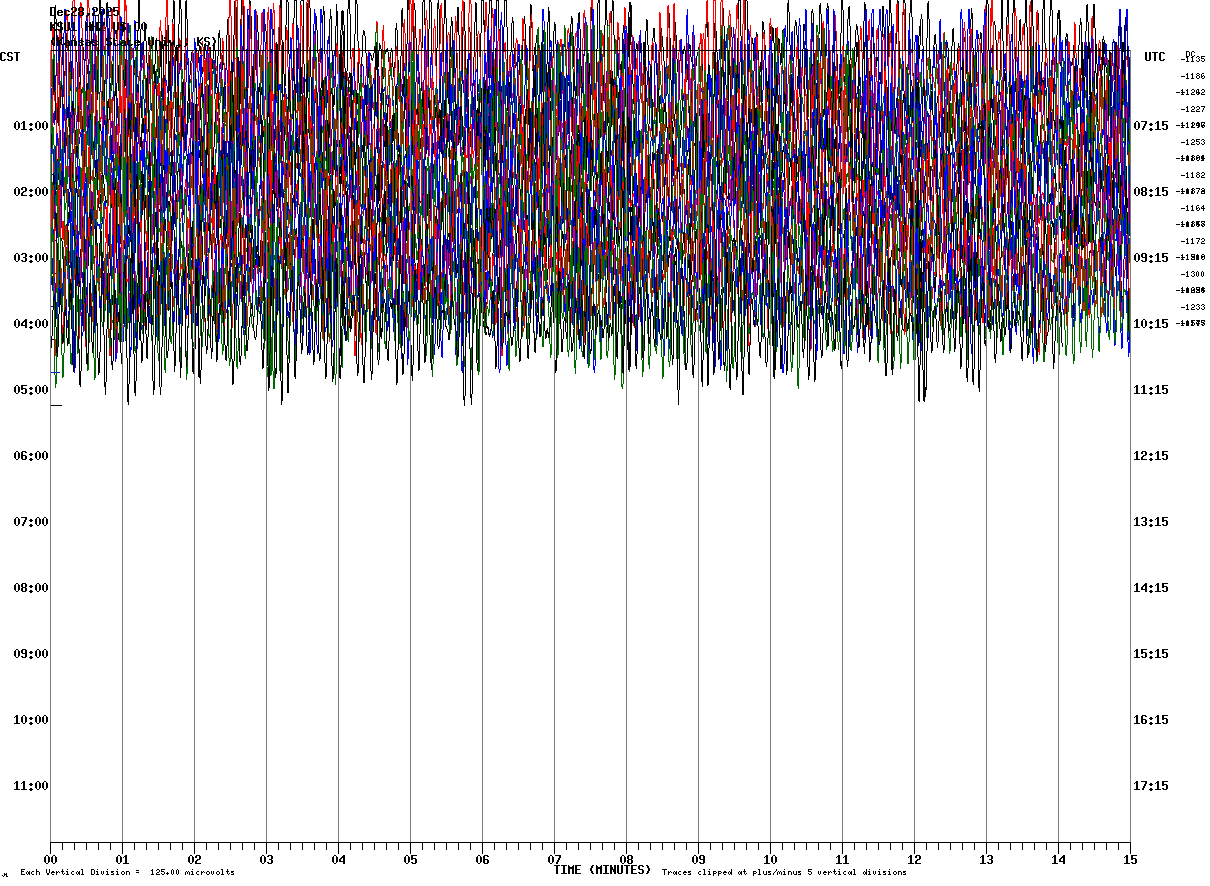Click minute 01 on the time axis
The height and width of the screenshot is (886, 1210).
point(122,860)
